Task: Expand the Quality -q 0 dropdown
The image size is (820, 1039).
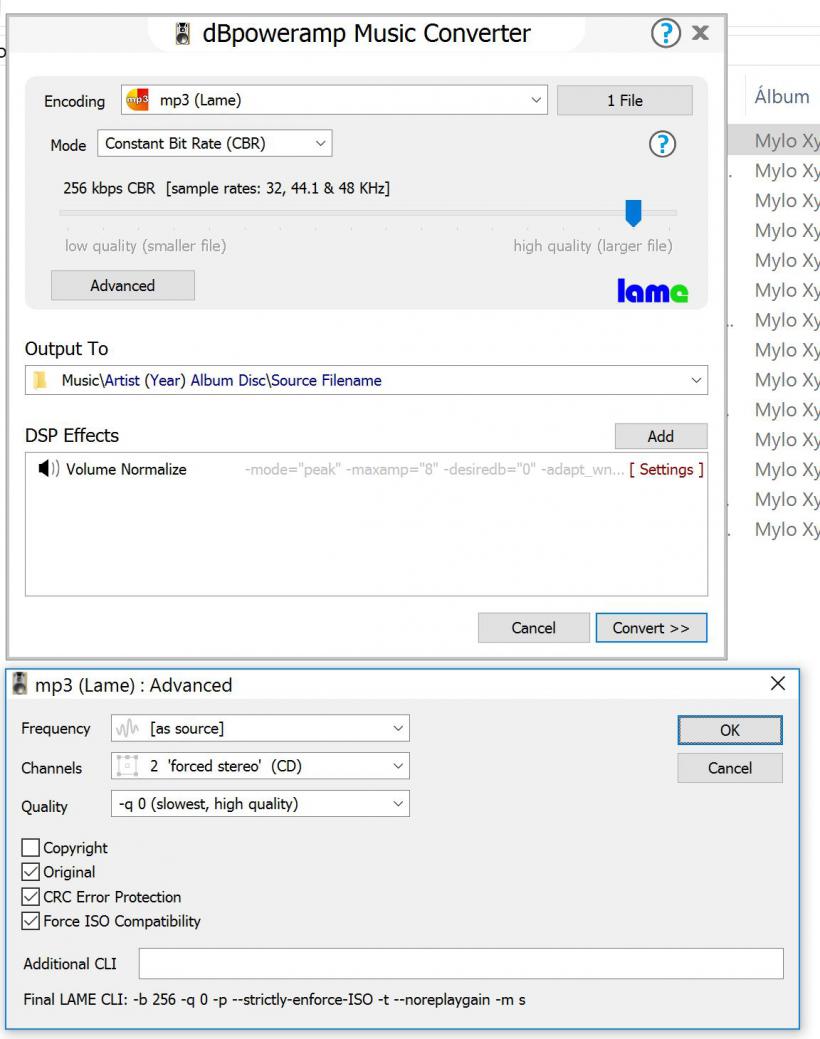Action: (x=260, y=804)
